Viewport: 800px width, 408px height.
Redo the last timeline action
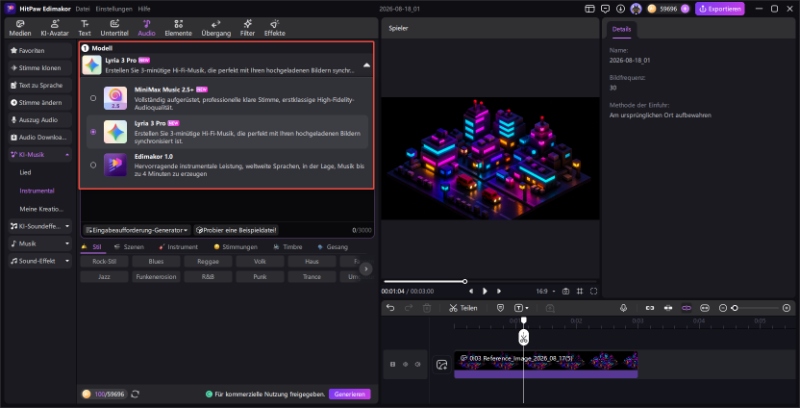click(x=409, y=308)
